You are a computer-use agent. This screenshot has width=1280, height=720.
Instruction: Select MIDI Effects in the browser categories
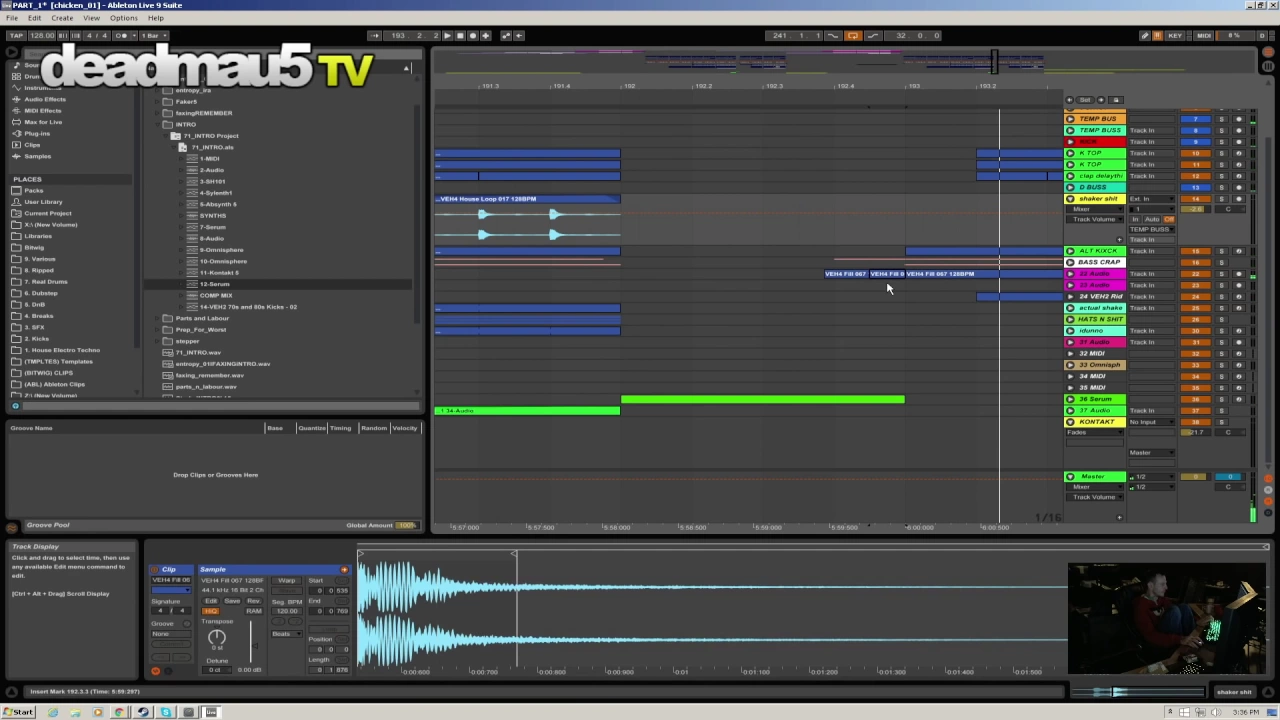pos(42,110)
